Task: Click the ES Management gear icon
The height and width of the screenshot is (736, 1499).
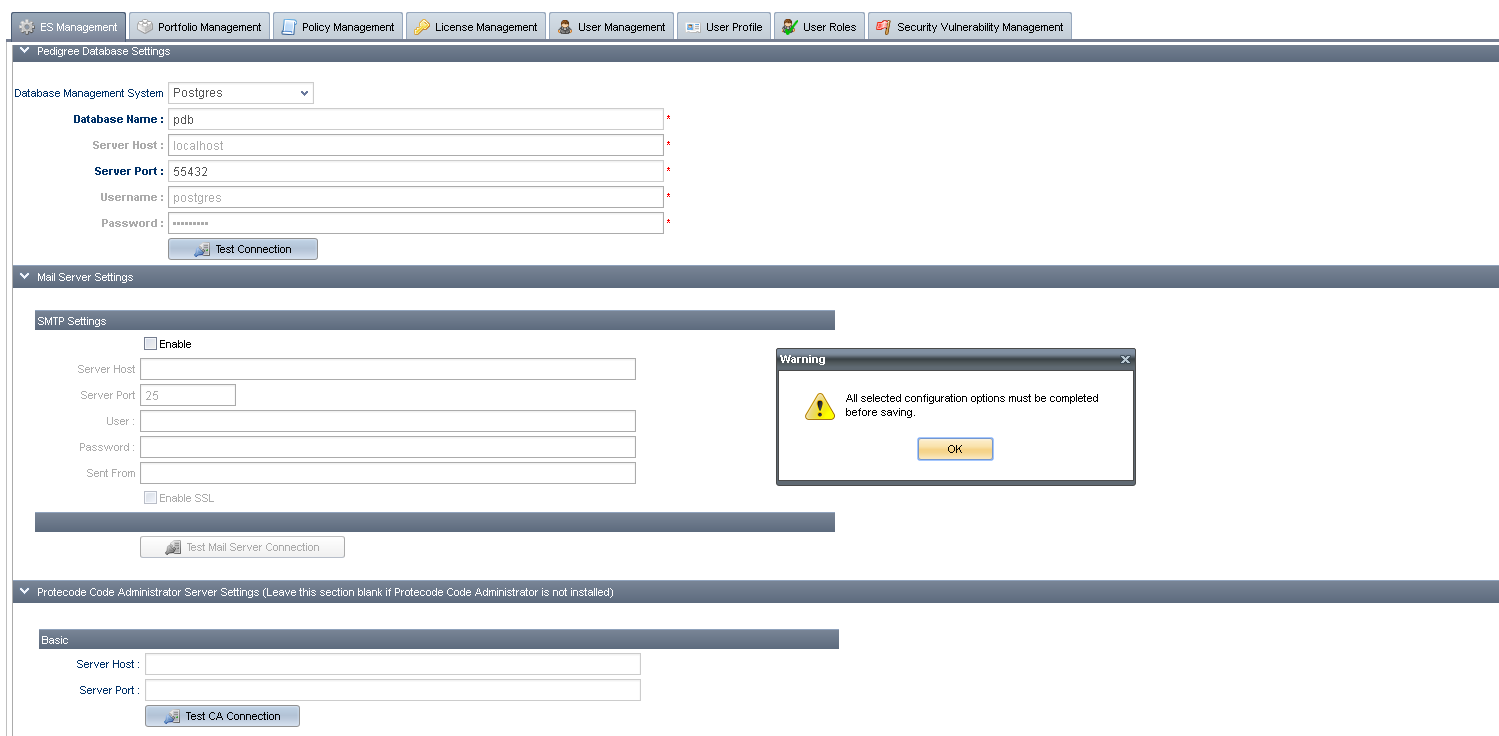Action: click(27, 27)
